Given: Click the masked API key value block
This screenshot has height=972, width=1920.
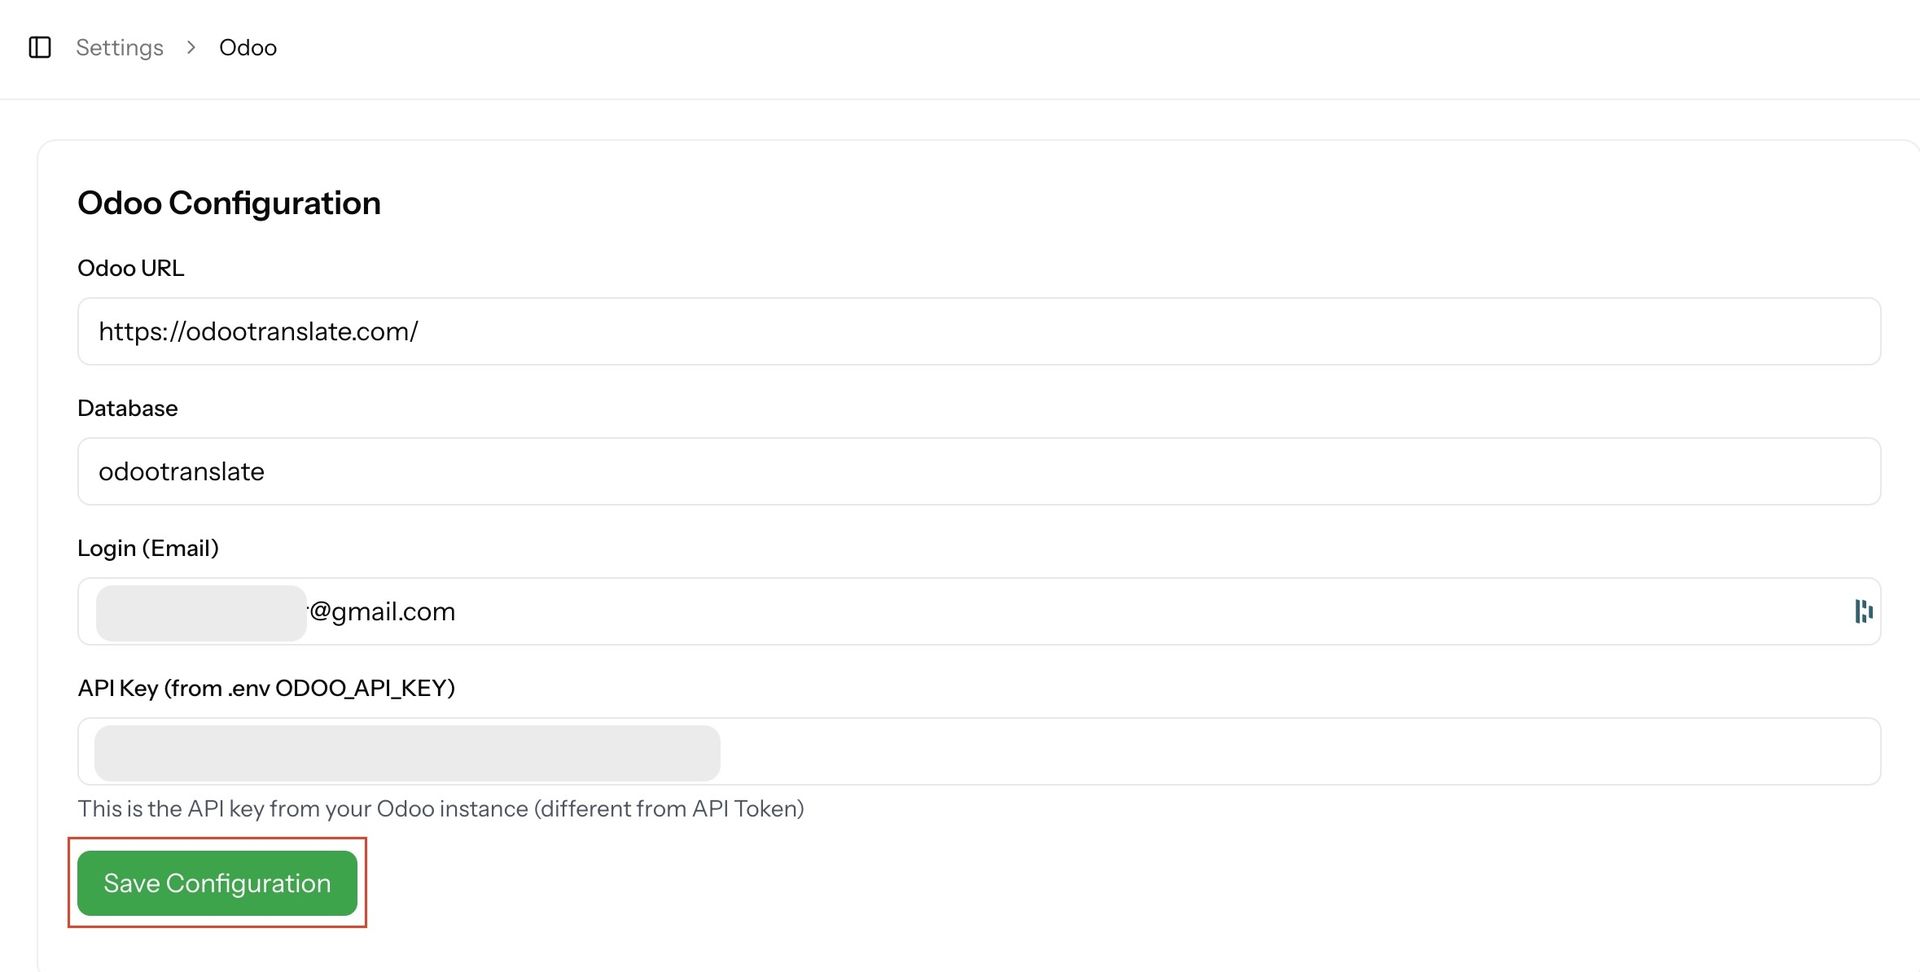Looking at the screenshot, I should 407,753.
